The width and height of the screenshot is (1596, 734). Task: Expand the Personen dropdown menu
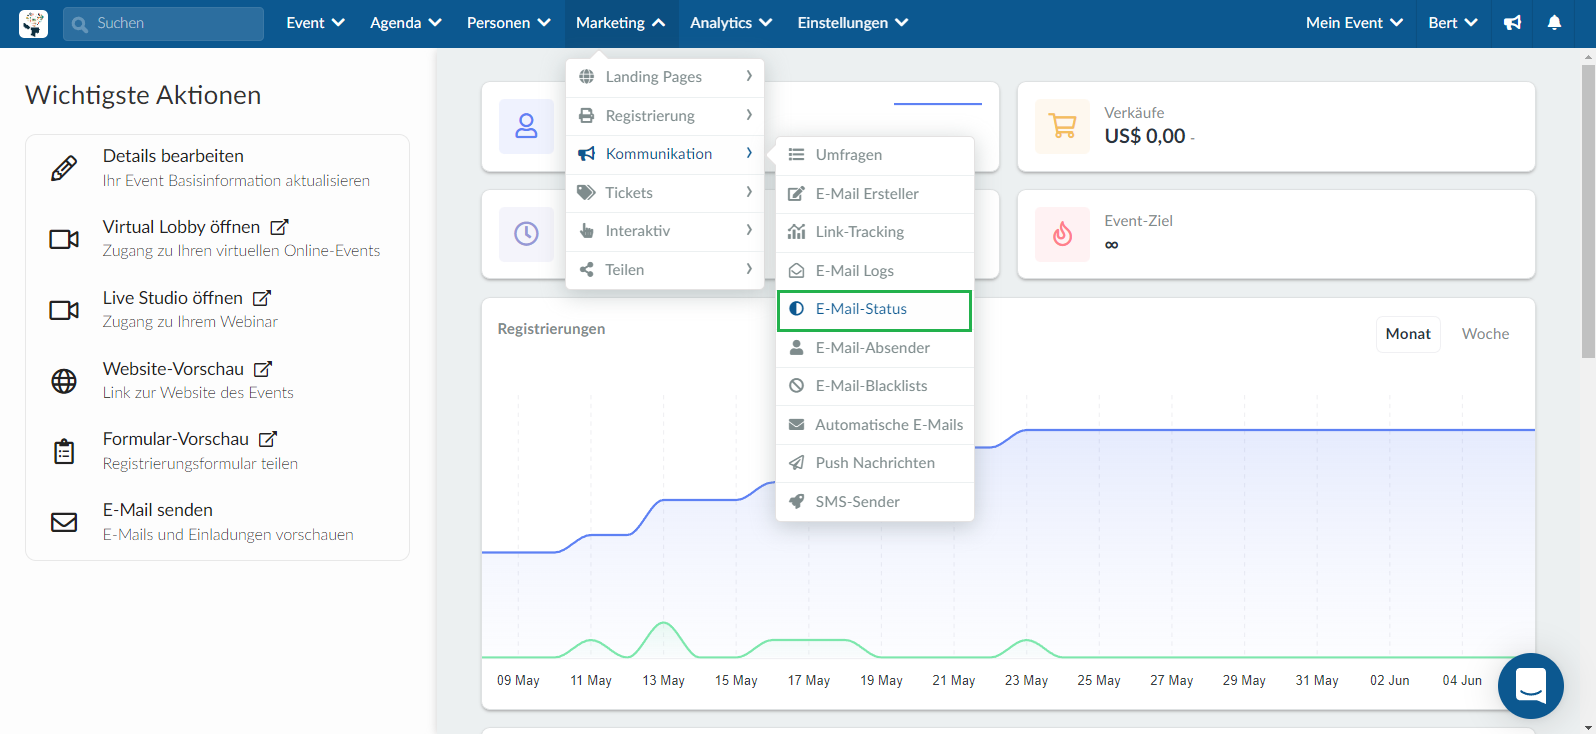(x=508, y=23)
